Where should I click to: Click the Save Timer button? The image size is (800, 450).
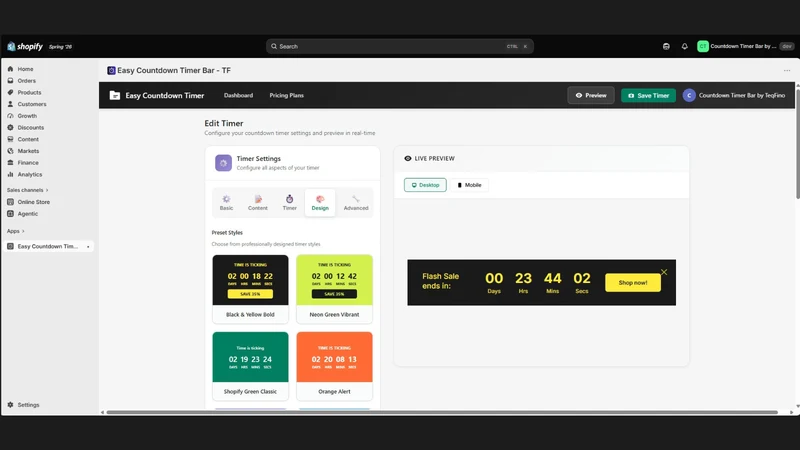[x=648, y=95]
